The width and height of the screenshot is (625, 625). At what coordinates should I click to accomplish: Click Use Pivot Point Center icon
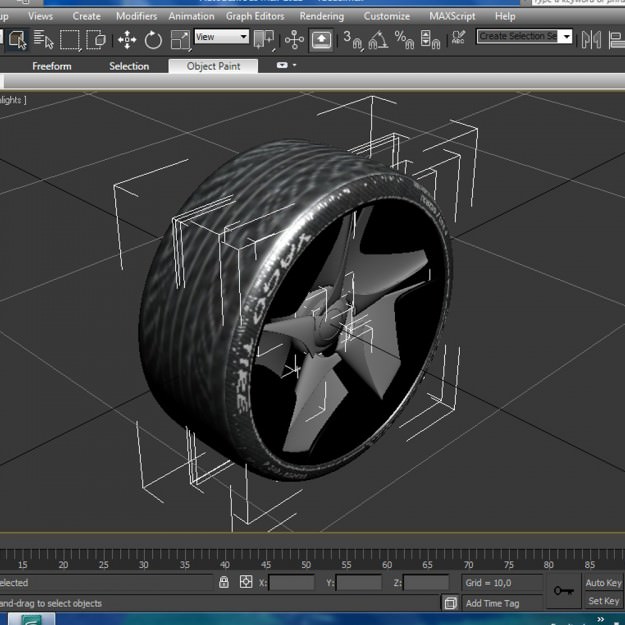point(264,40)
